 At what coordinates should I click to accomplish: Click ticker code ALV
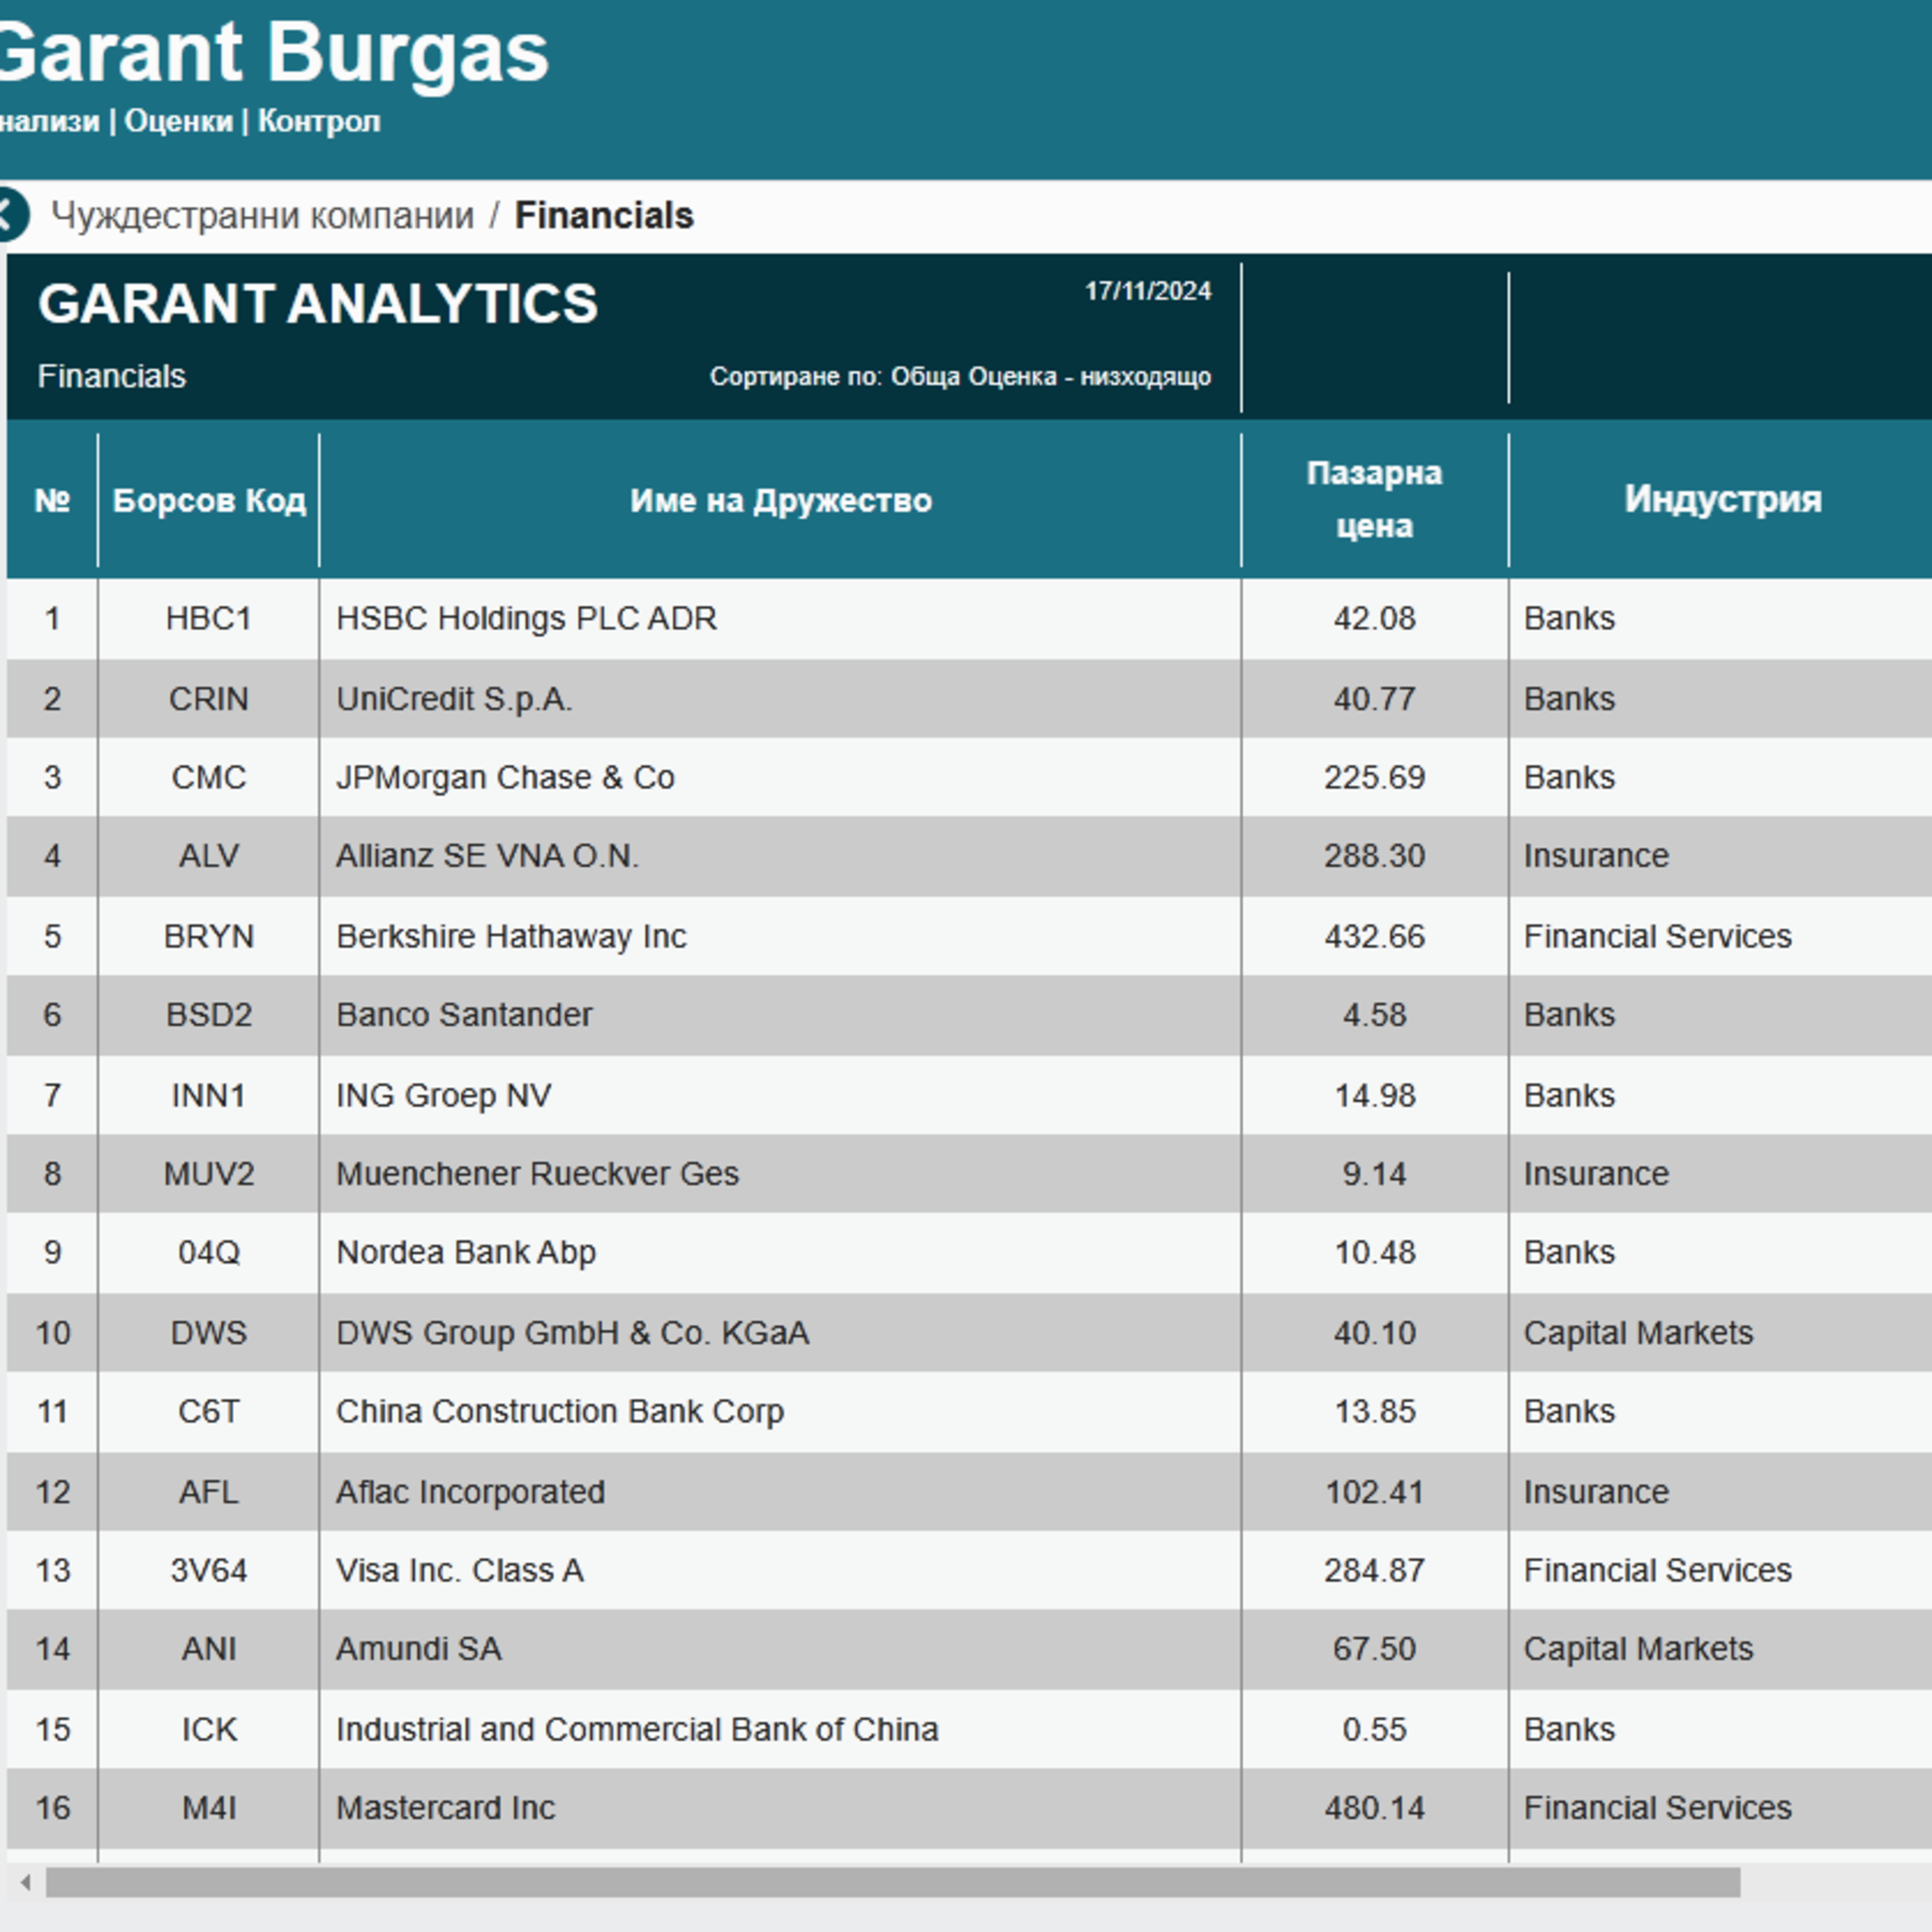208,856
